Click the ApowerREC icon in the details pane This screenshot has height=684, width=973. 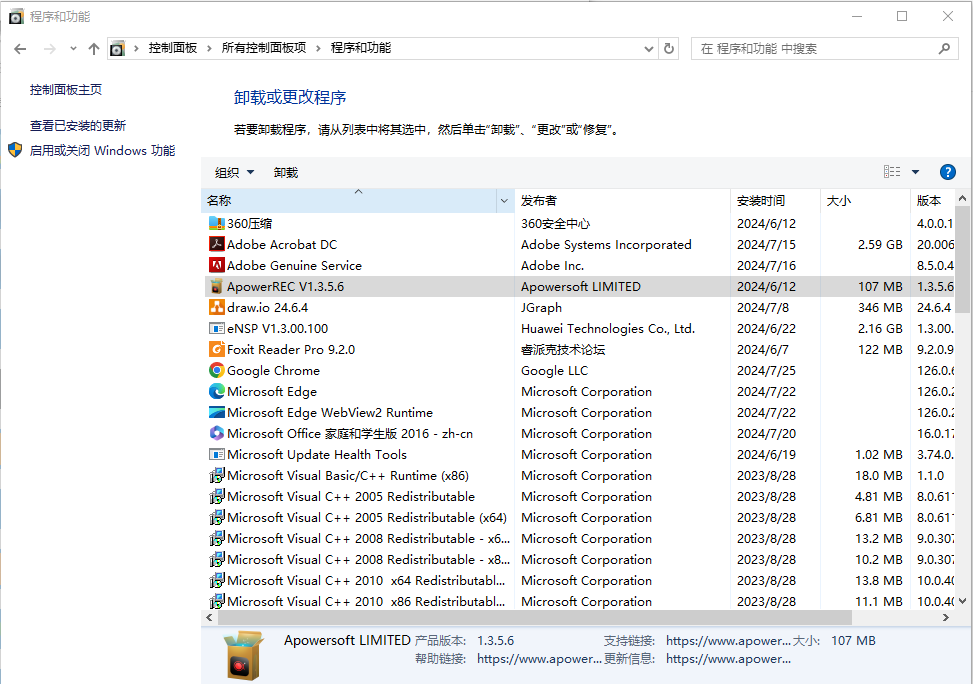(242, 653)
